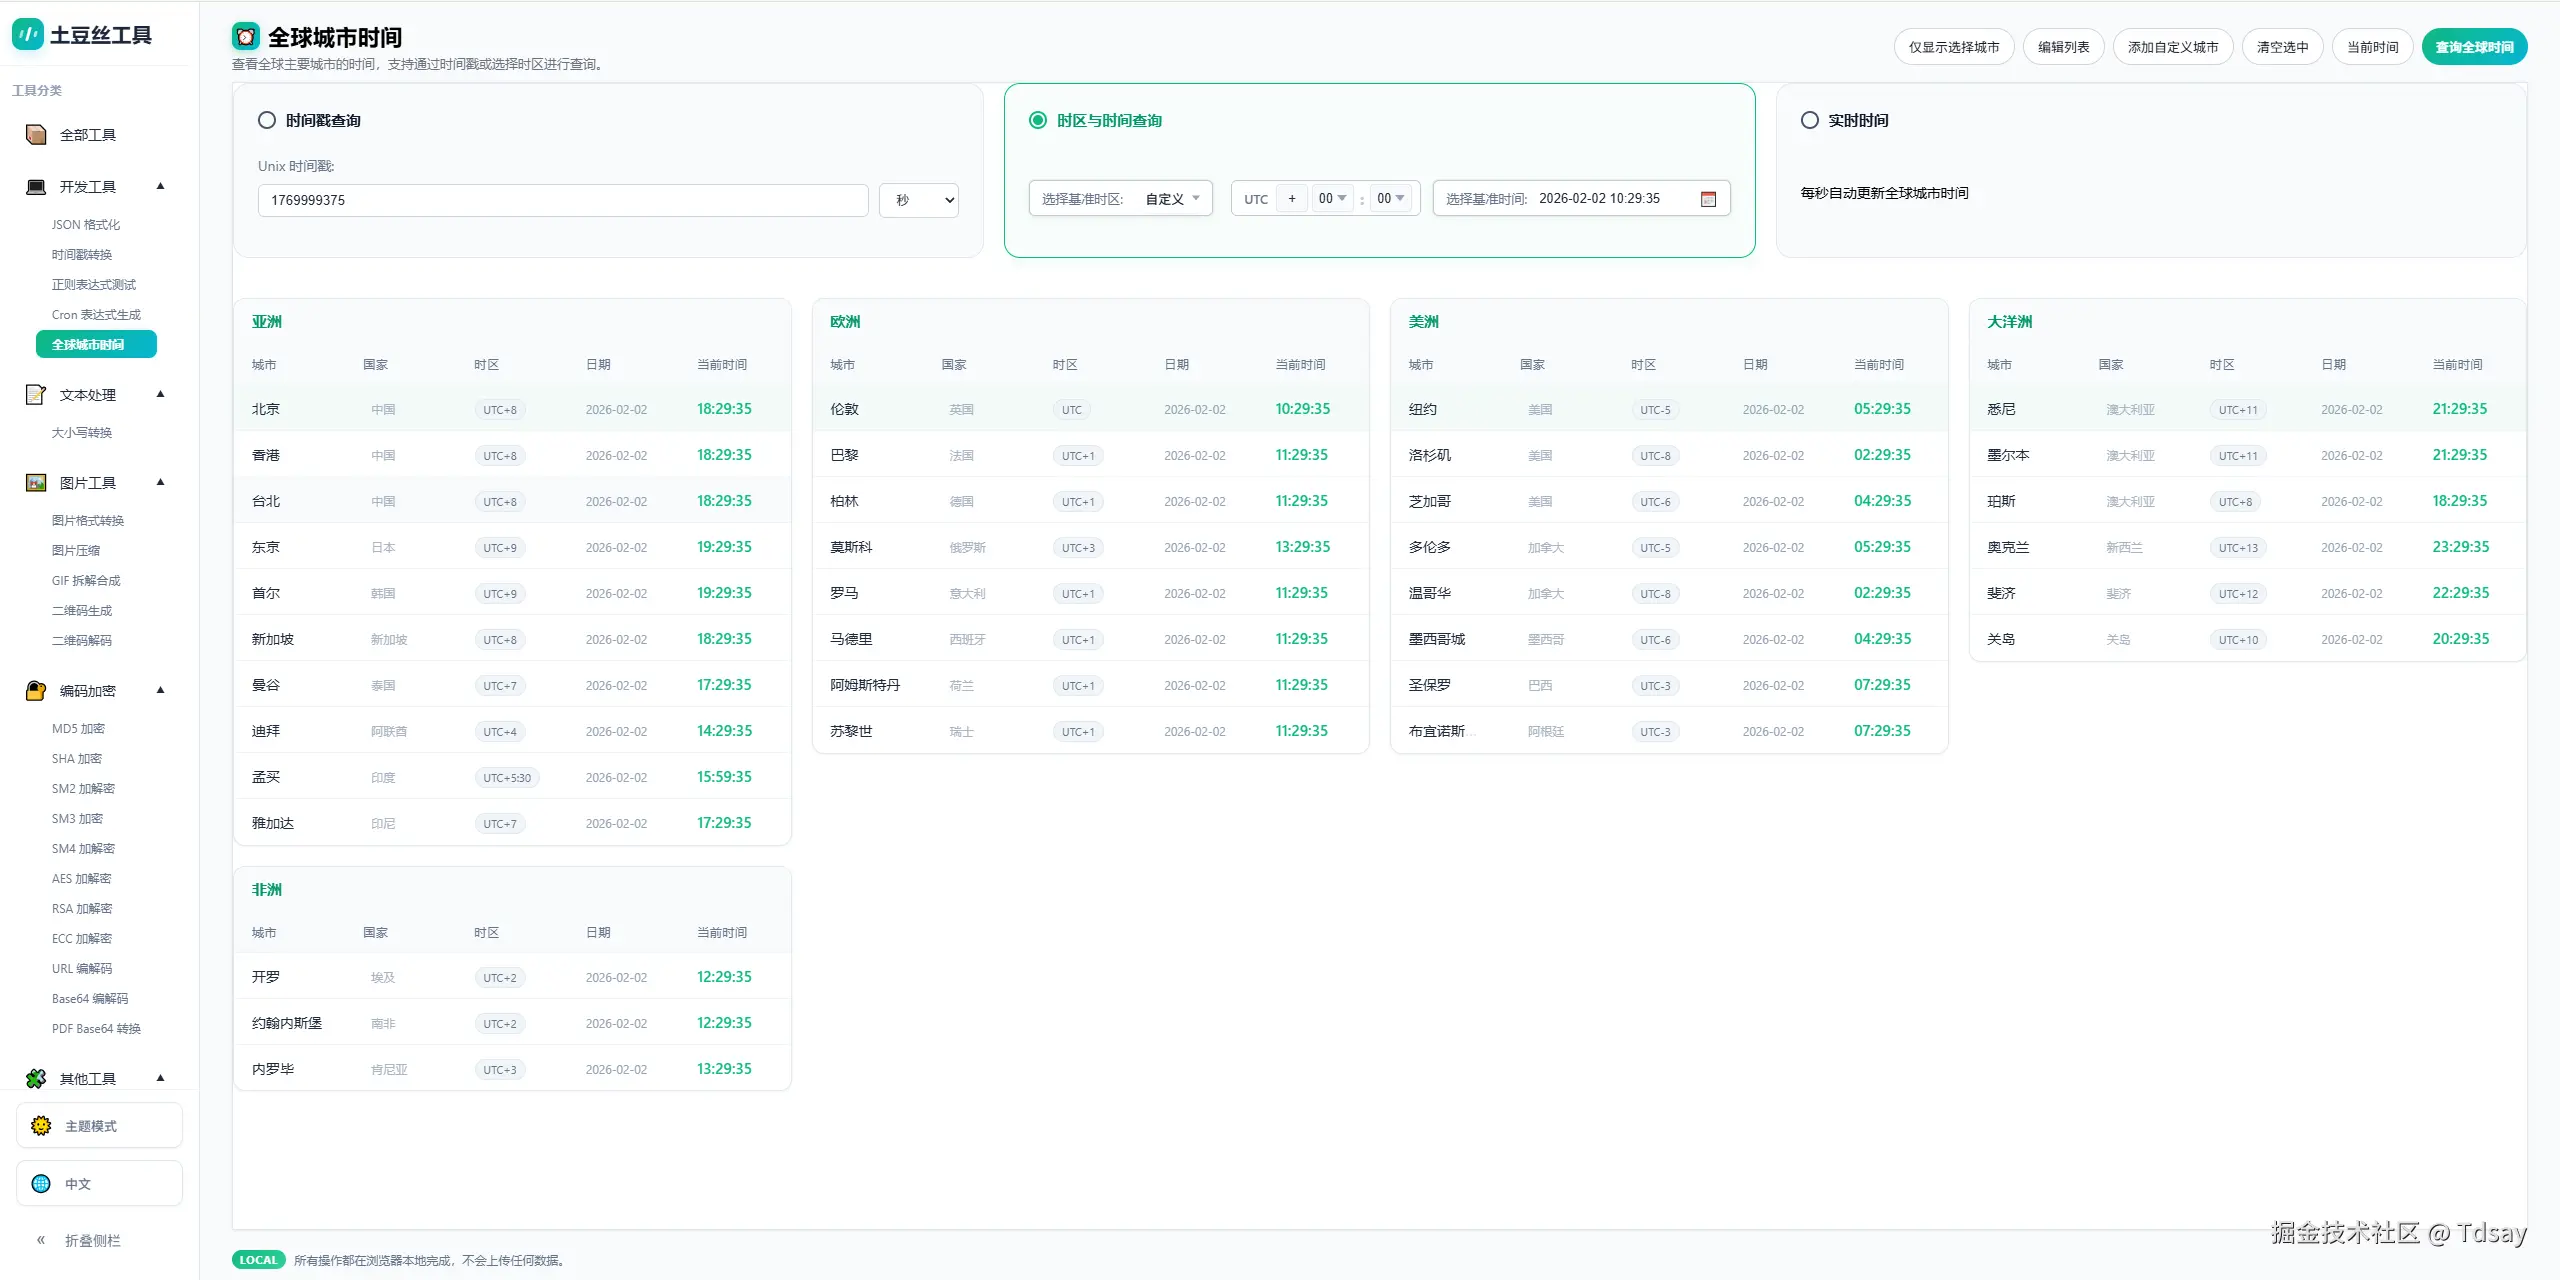Open MD5 加密 tool in sidebar
Viewport: 2560px width, 1280px height.
pyautogui.click(x=78, y=729)
